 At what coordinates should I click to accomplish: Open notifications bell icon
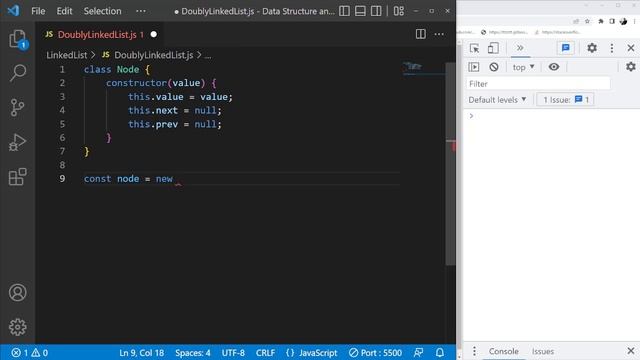440,352
